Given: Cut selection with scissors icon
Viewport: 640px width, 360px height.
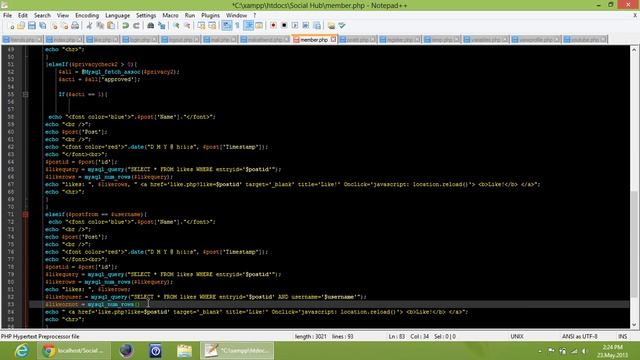Looking at the screenshot, I should tap(89, 25).
